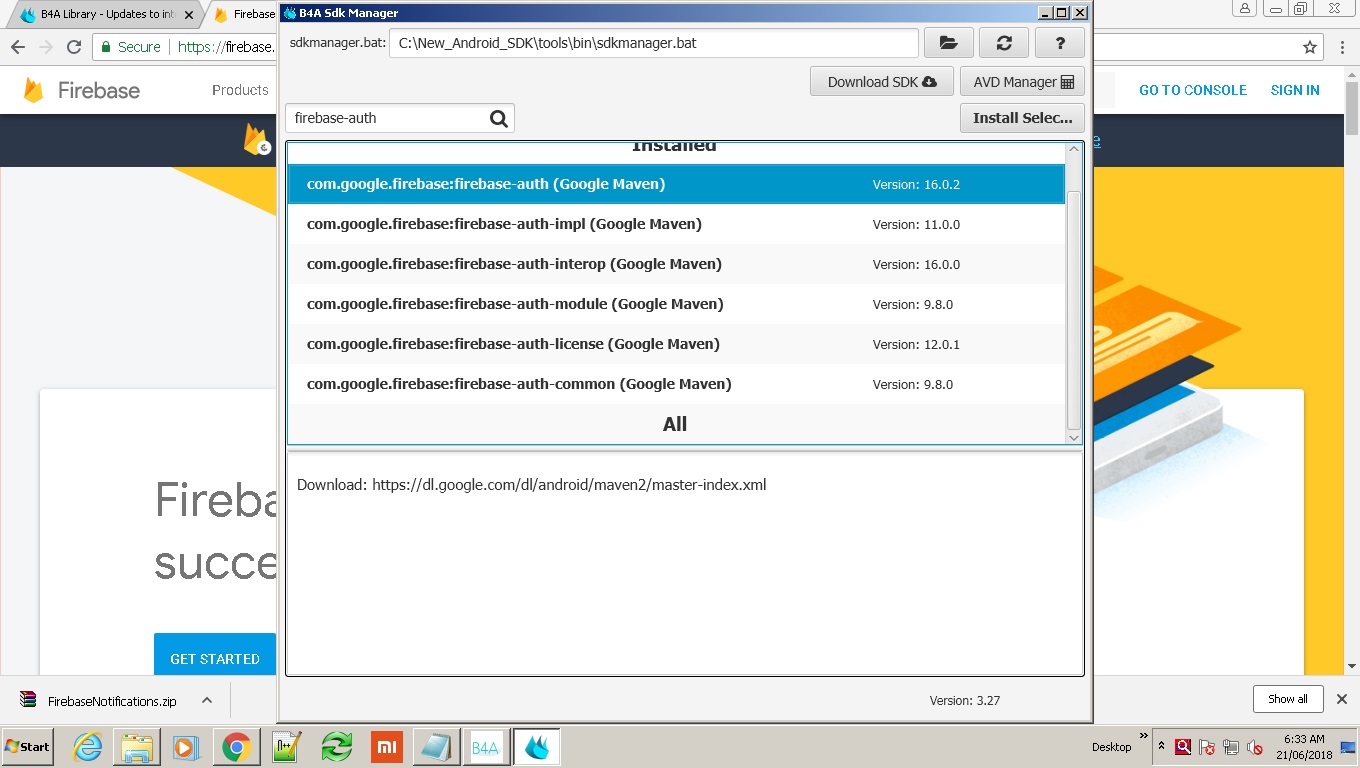Open the AVD Manager
Screen dimensions: 1360x768
pyautogui.click(x=1022, y=82)
